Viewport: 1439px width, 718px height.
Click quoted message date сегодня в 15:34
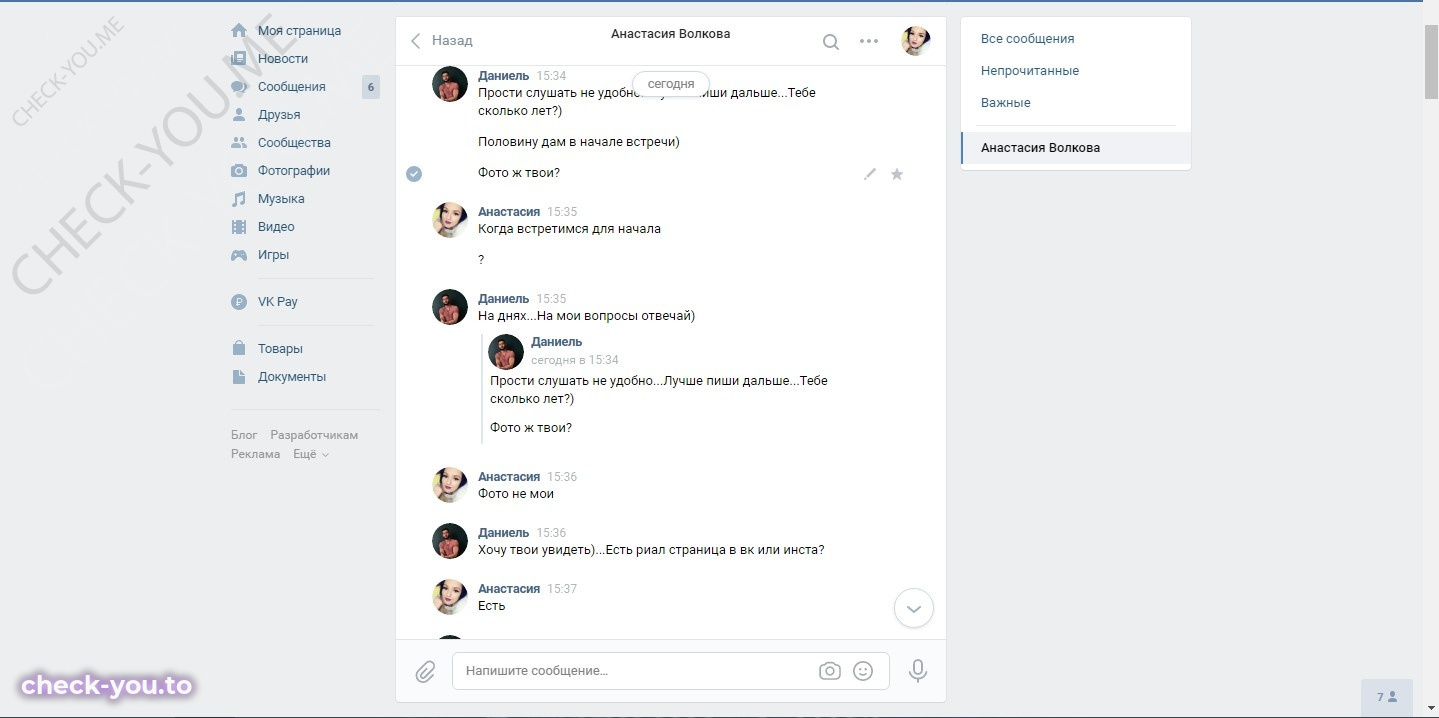click(x=575, y=360)
